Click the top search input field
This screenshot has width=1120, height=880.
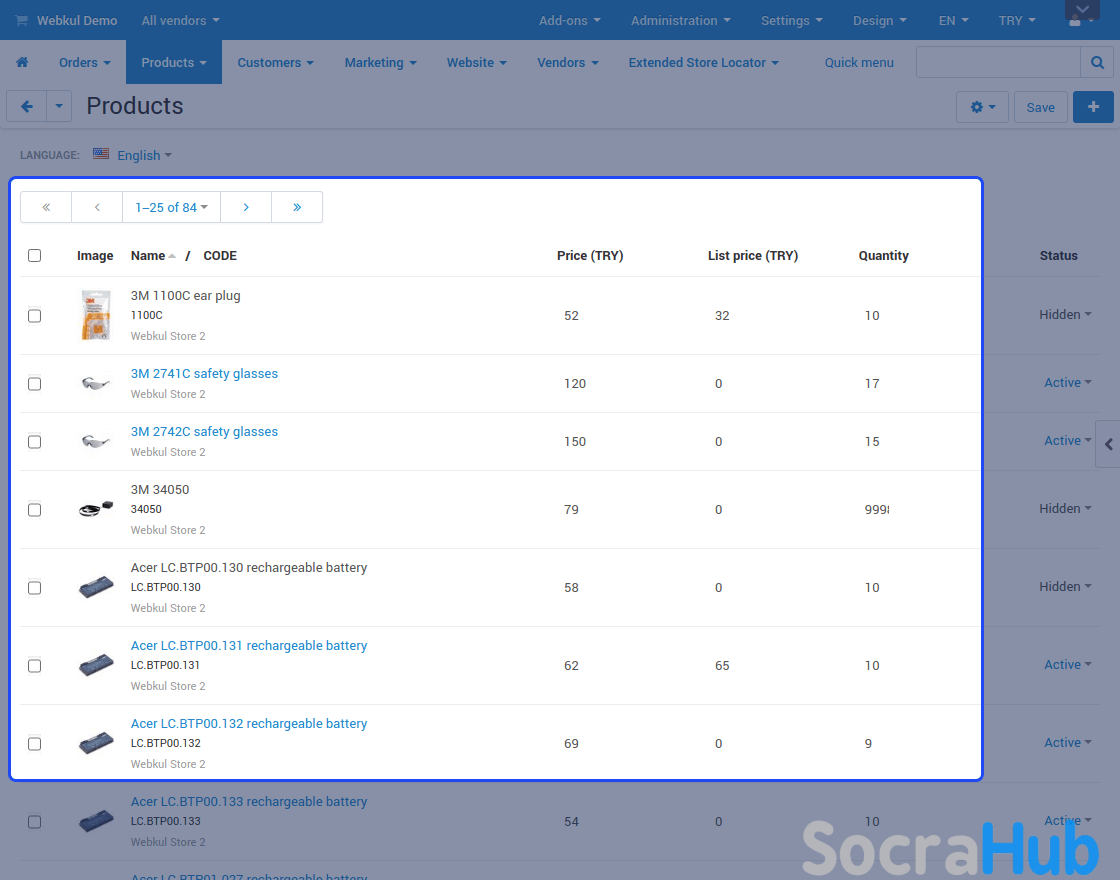(997, 62)
